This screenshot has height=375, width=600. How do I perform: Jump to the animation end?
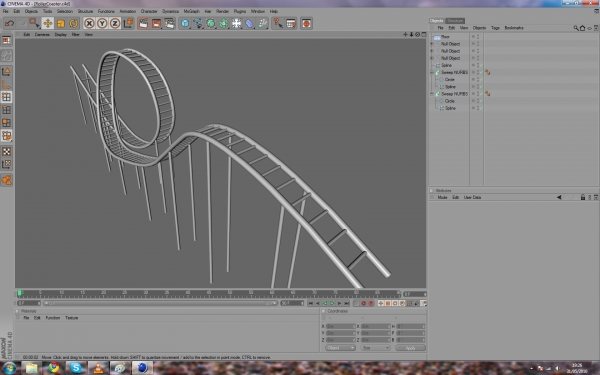point(346,303)
